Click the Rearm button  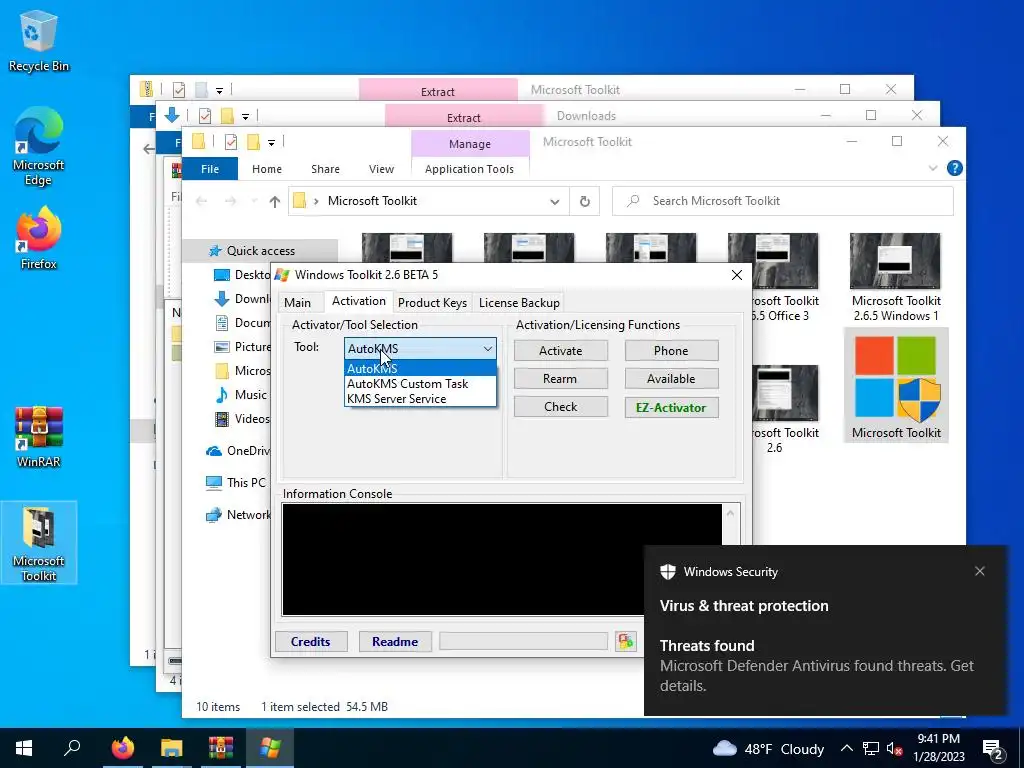(x=560, y=379)
